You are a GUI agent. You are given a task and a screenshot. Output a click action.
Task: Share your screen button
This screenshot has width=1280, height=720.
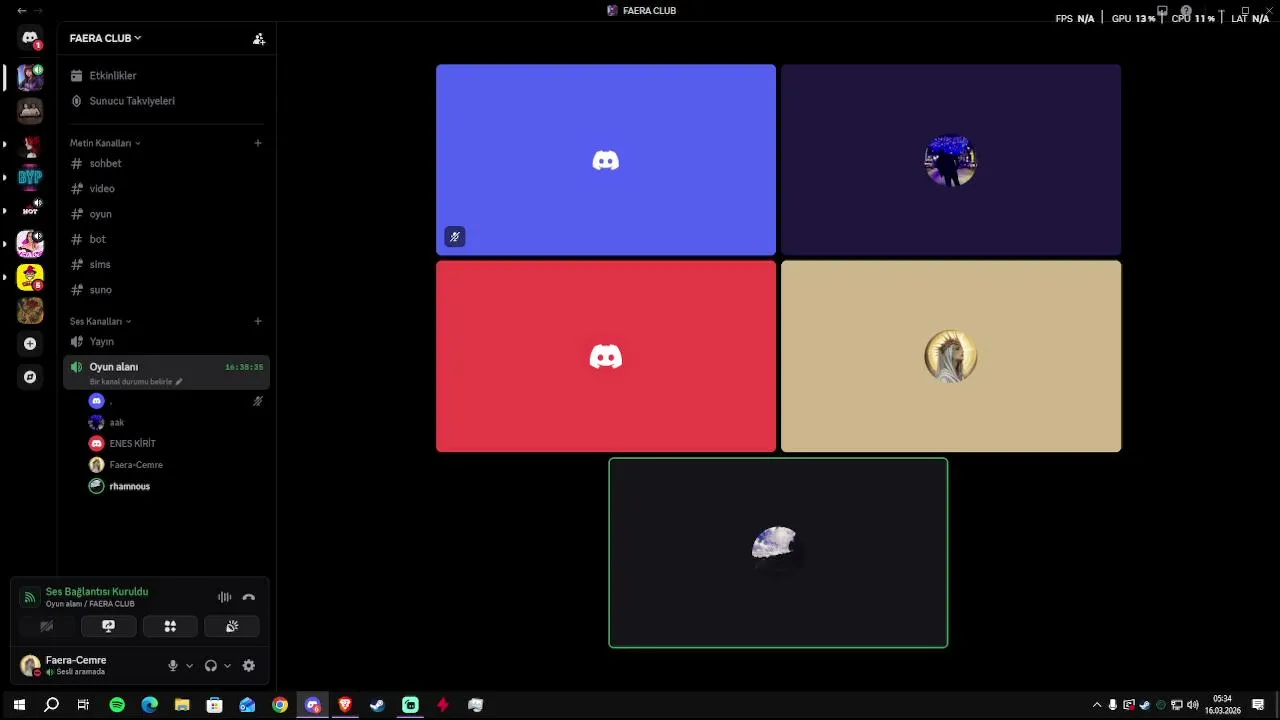pos(108,626)
